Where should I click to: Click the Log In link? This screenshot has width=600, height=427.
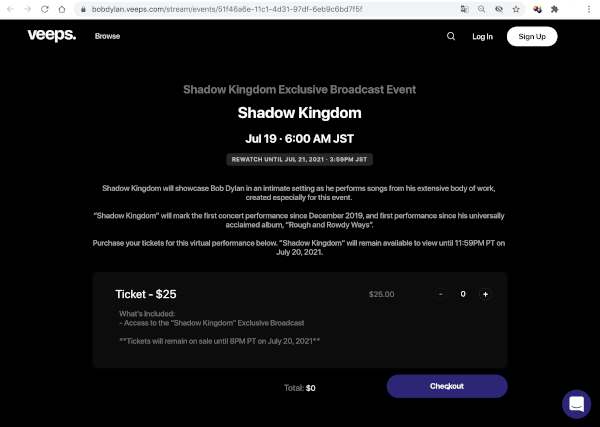(482, 36)
